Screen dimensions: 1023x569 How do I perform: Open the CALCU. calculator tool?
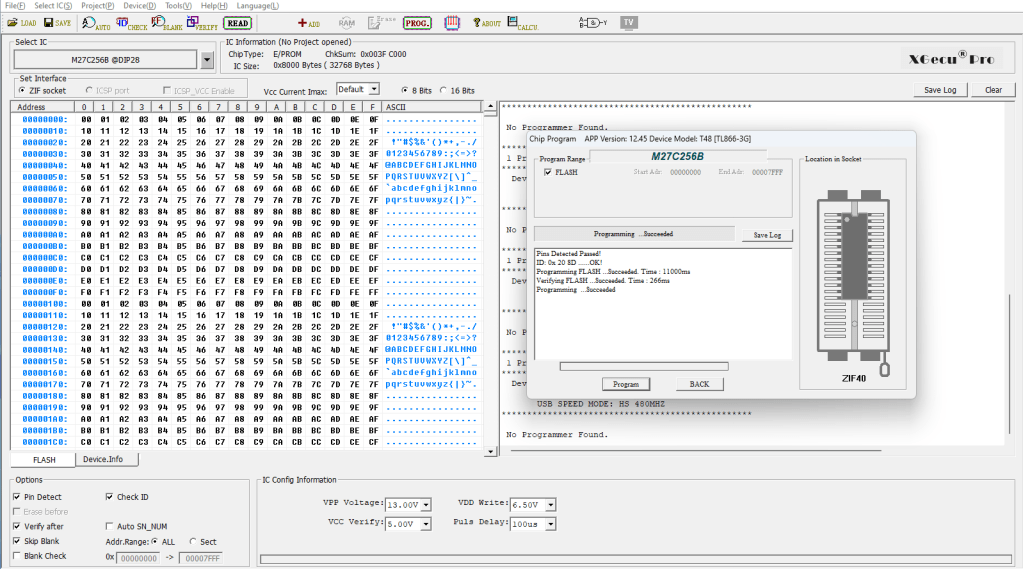point(520,22)
